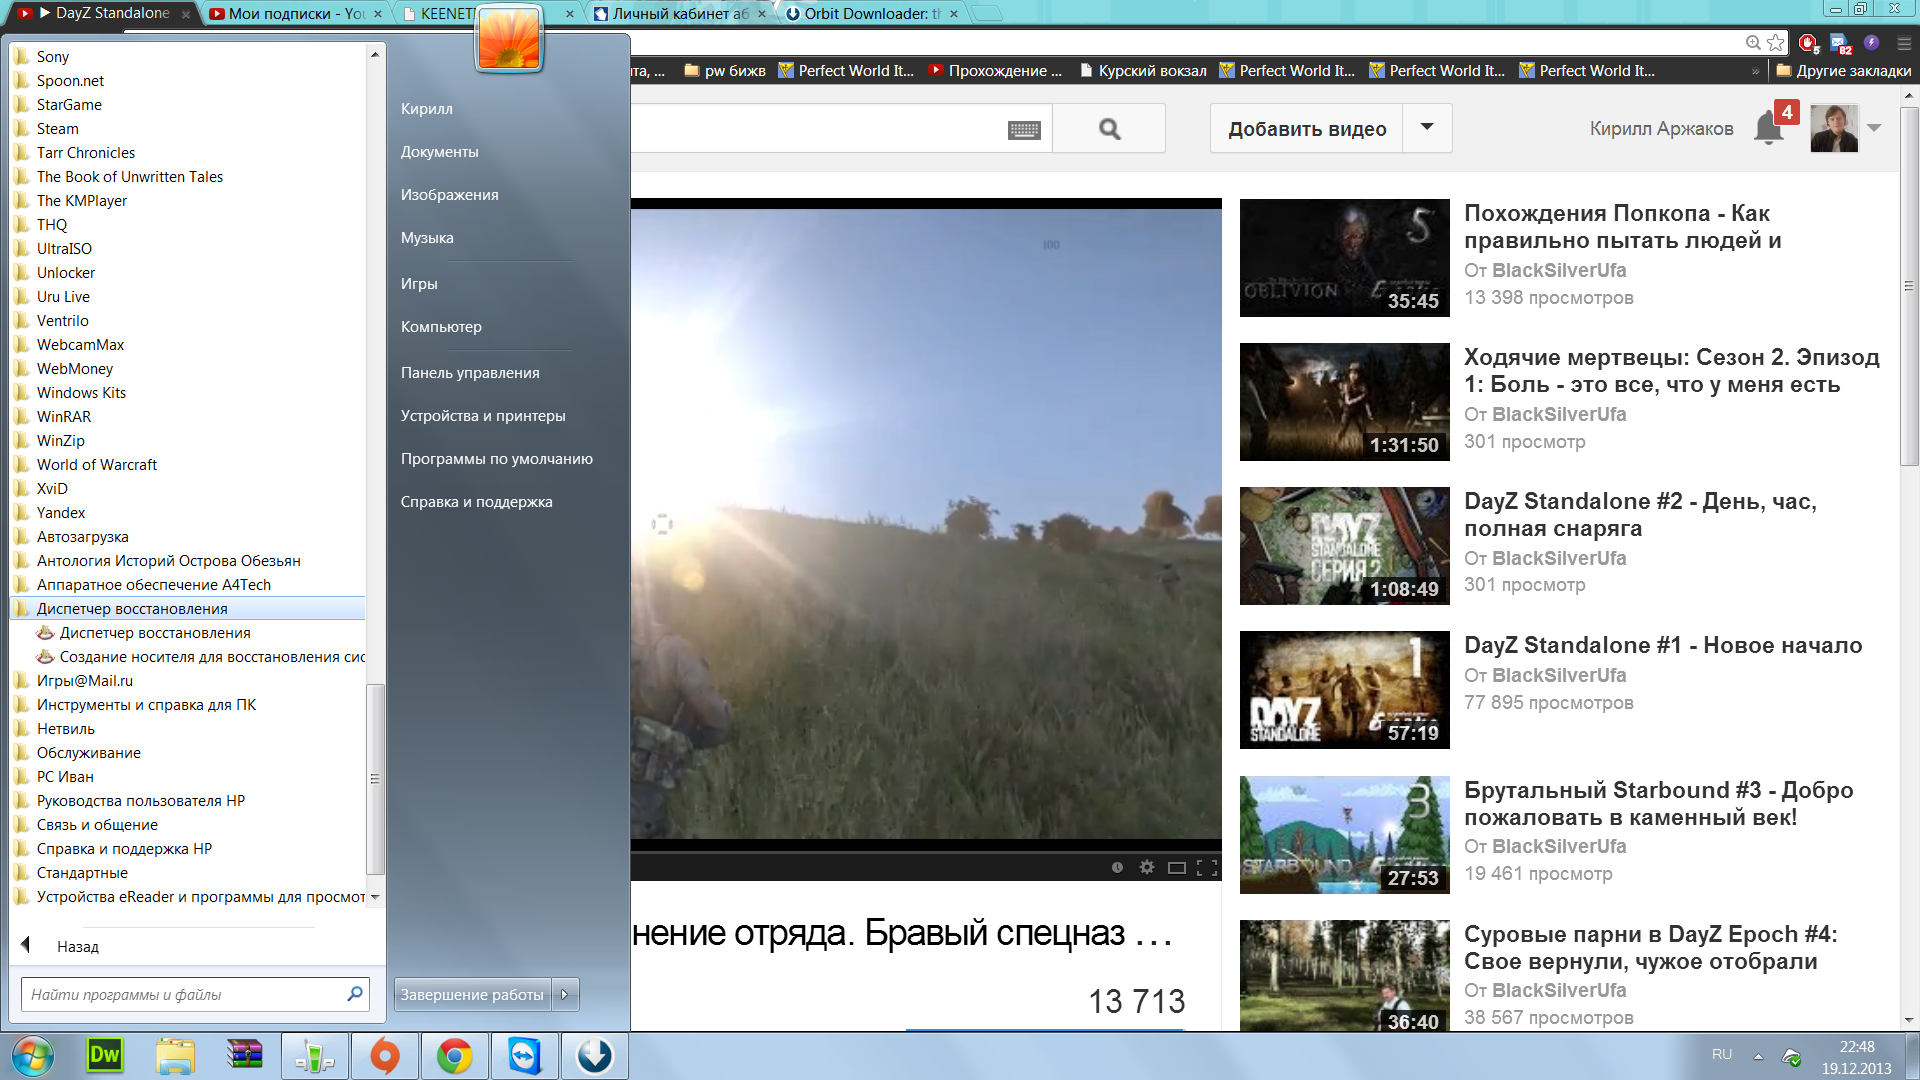Switch video player to theater mode

[1177, 867]
